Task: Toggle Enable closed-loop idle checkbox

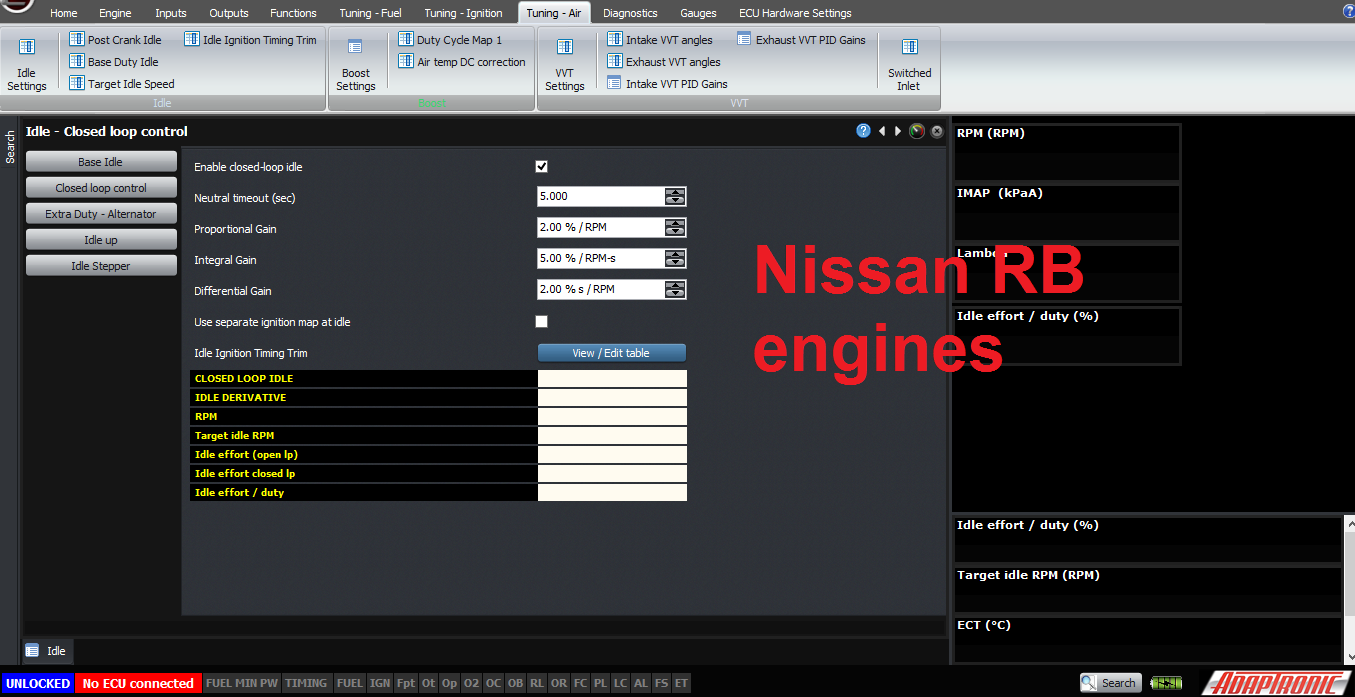Action: (542, 167)
